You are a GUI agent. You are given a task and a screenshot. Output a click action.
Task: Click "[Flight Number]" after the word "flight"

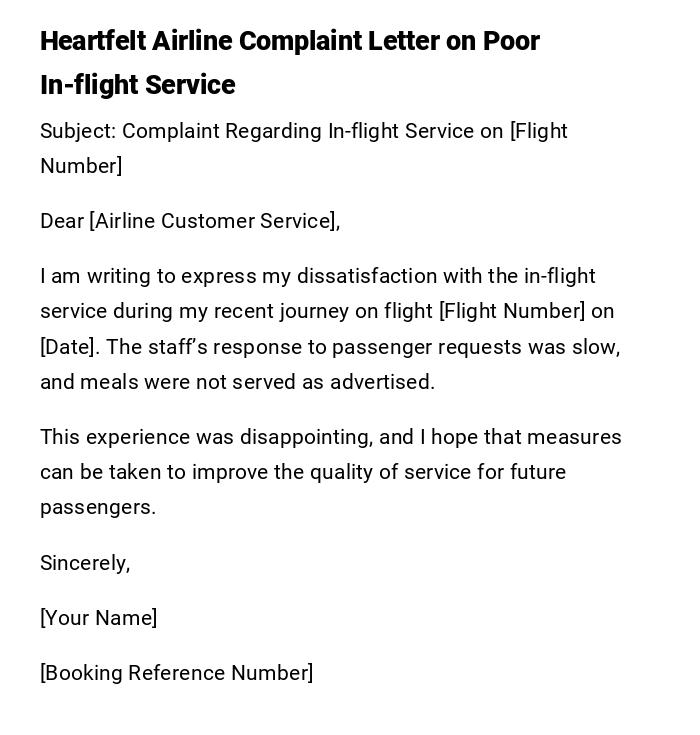511,311
